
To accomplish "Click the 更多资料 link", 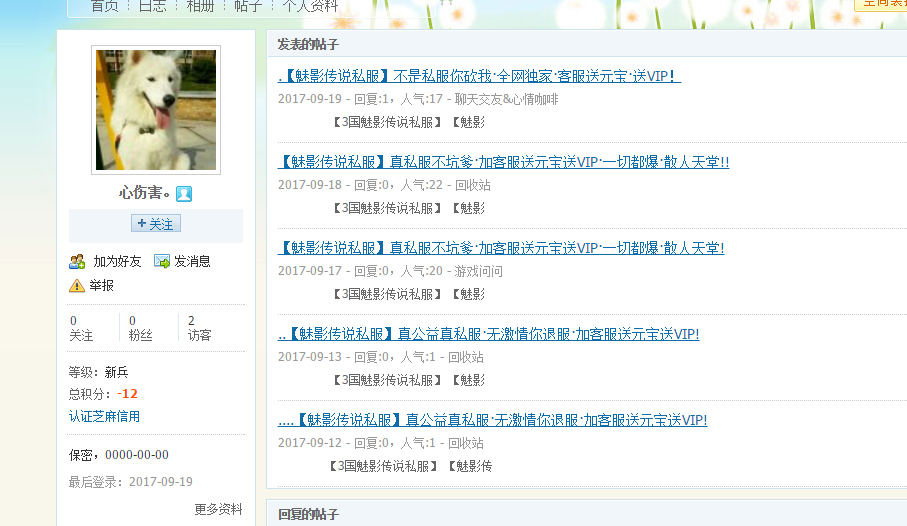I will tap(218, 509).
